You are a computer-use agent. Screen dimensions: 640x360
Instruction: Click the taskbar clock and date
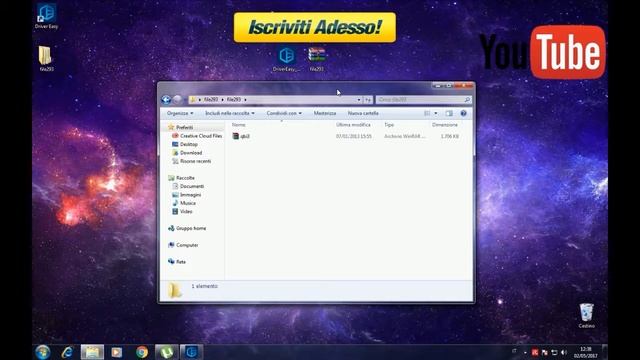pos(586,352)
